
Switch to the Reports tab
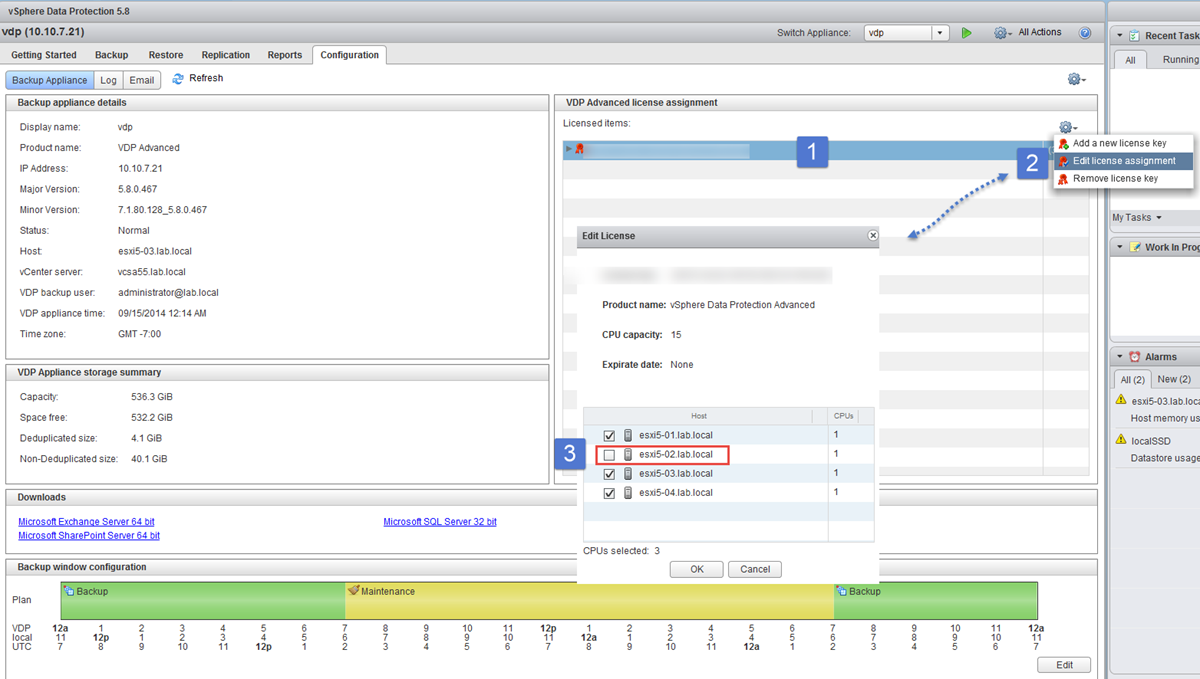click(285, 55)
